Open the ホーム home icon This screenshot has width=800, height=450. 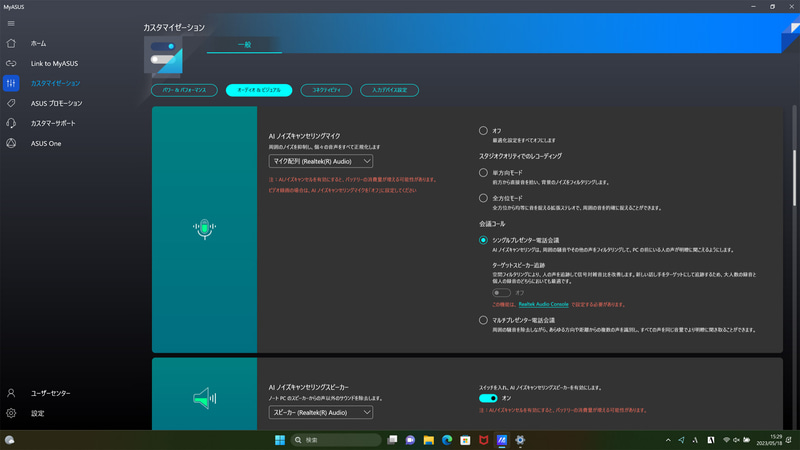pyautogui.click(x=11, y=43)
